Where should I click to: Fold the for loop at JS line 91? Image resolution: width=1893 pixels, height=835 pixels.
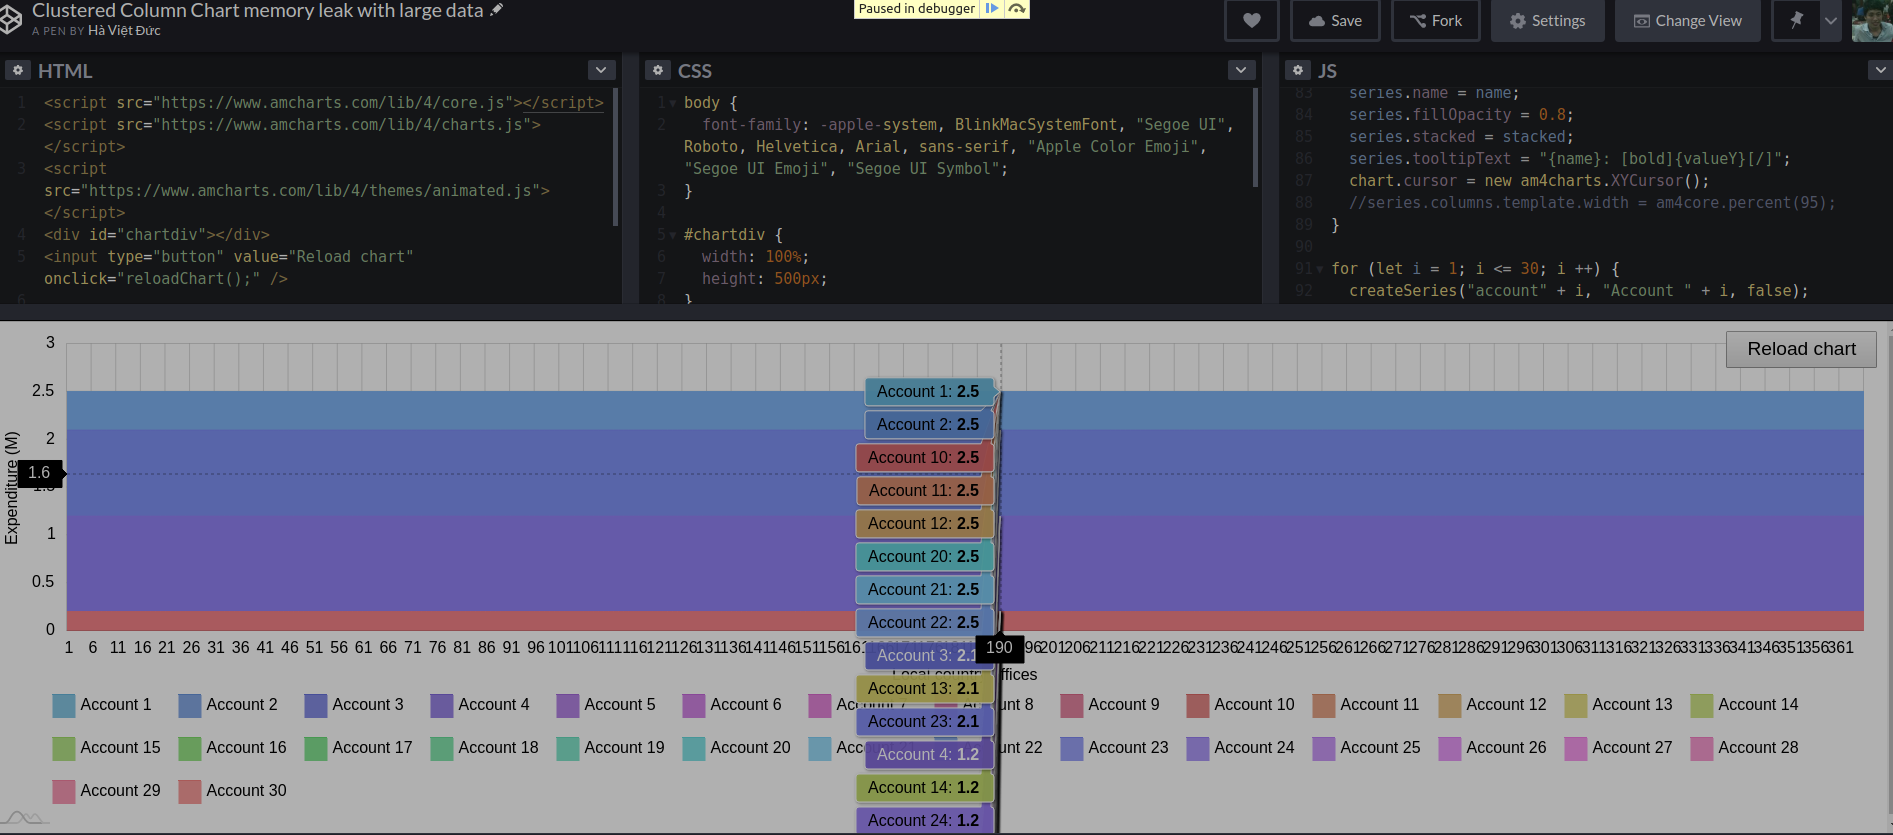tap(1320, 269)
